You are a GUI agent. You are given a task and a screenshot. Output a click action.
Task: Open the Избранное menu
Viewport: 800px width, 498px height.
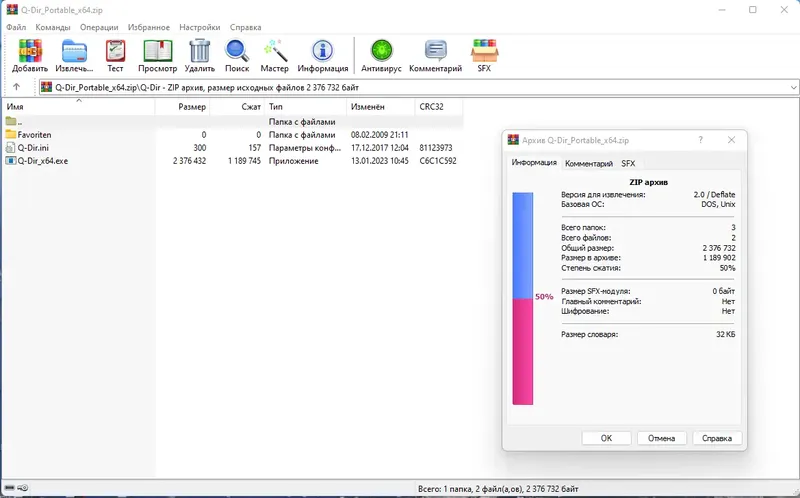click(x=149, y=27)
